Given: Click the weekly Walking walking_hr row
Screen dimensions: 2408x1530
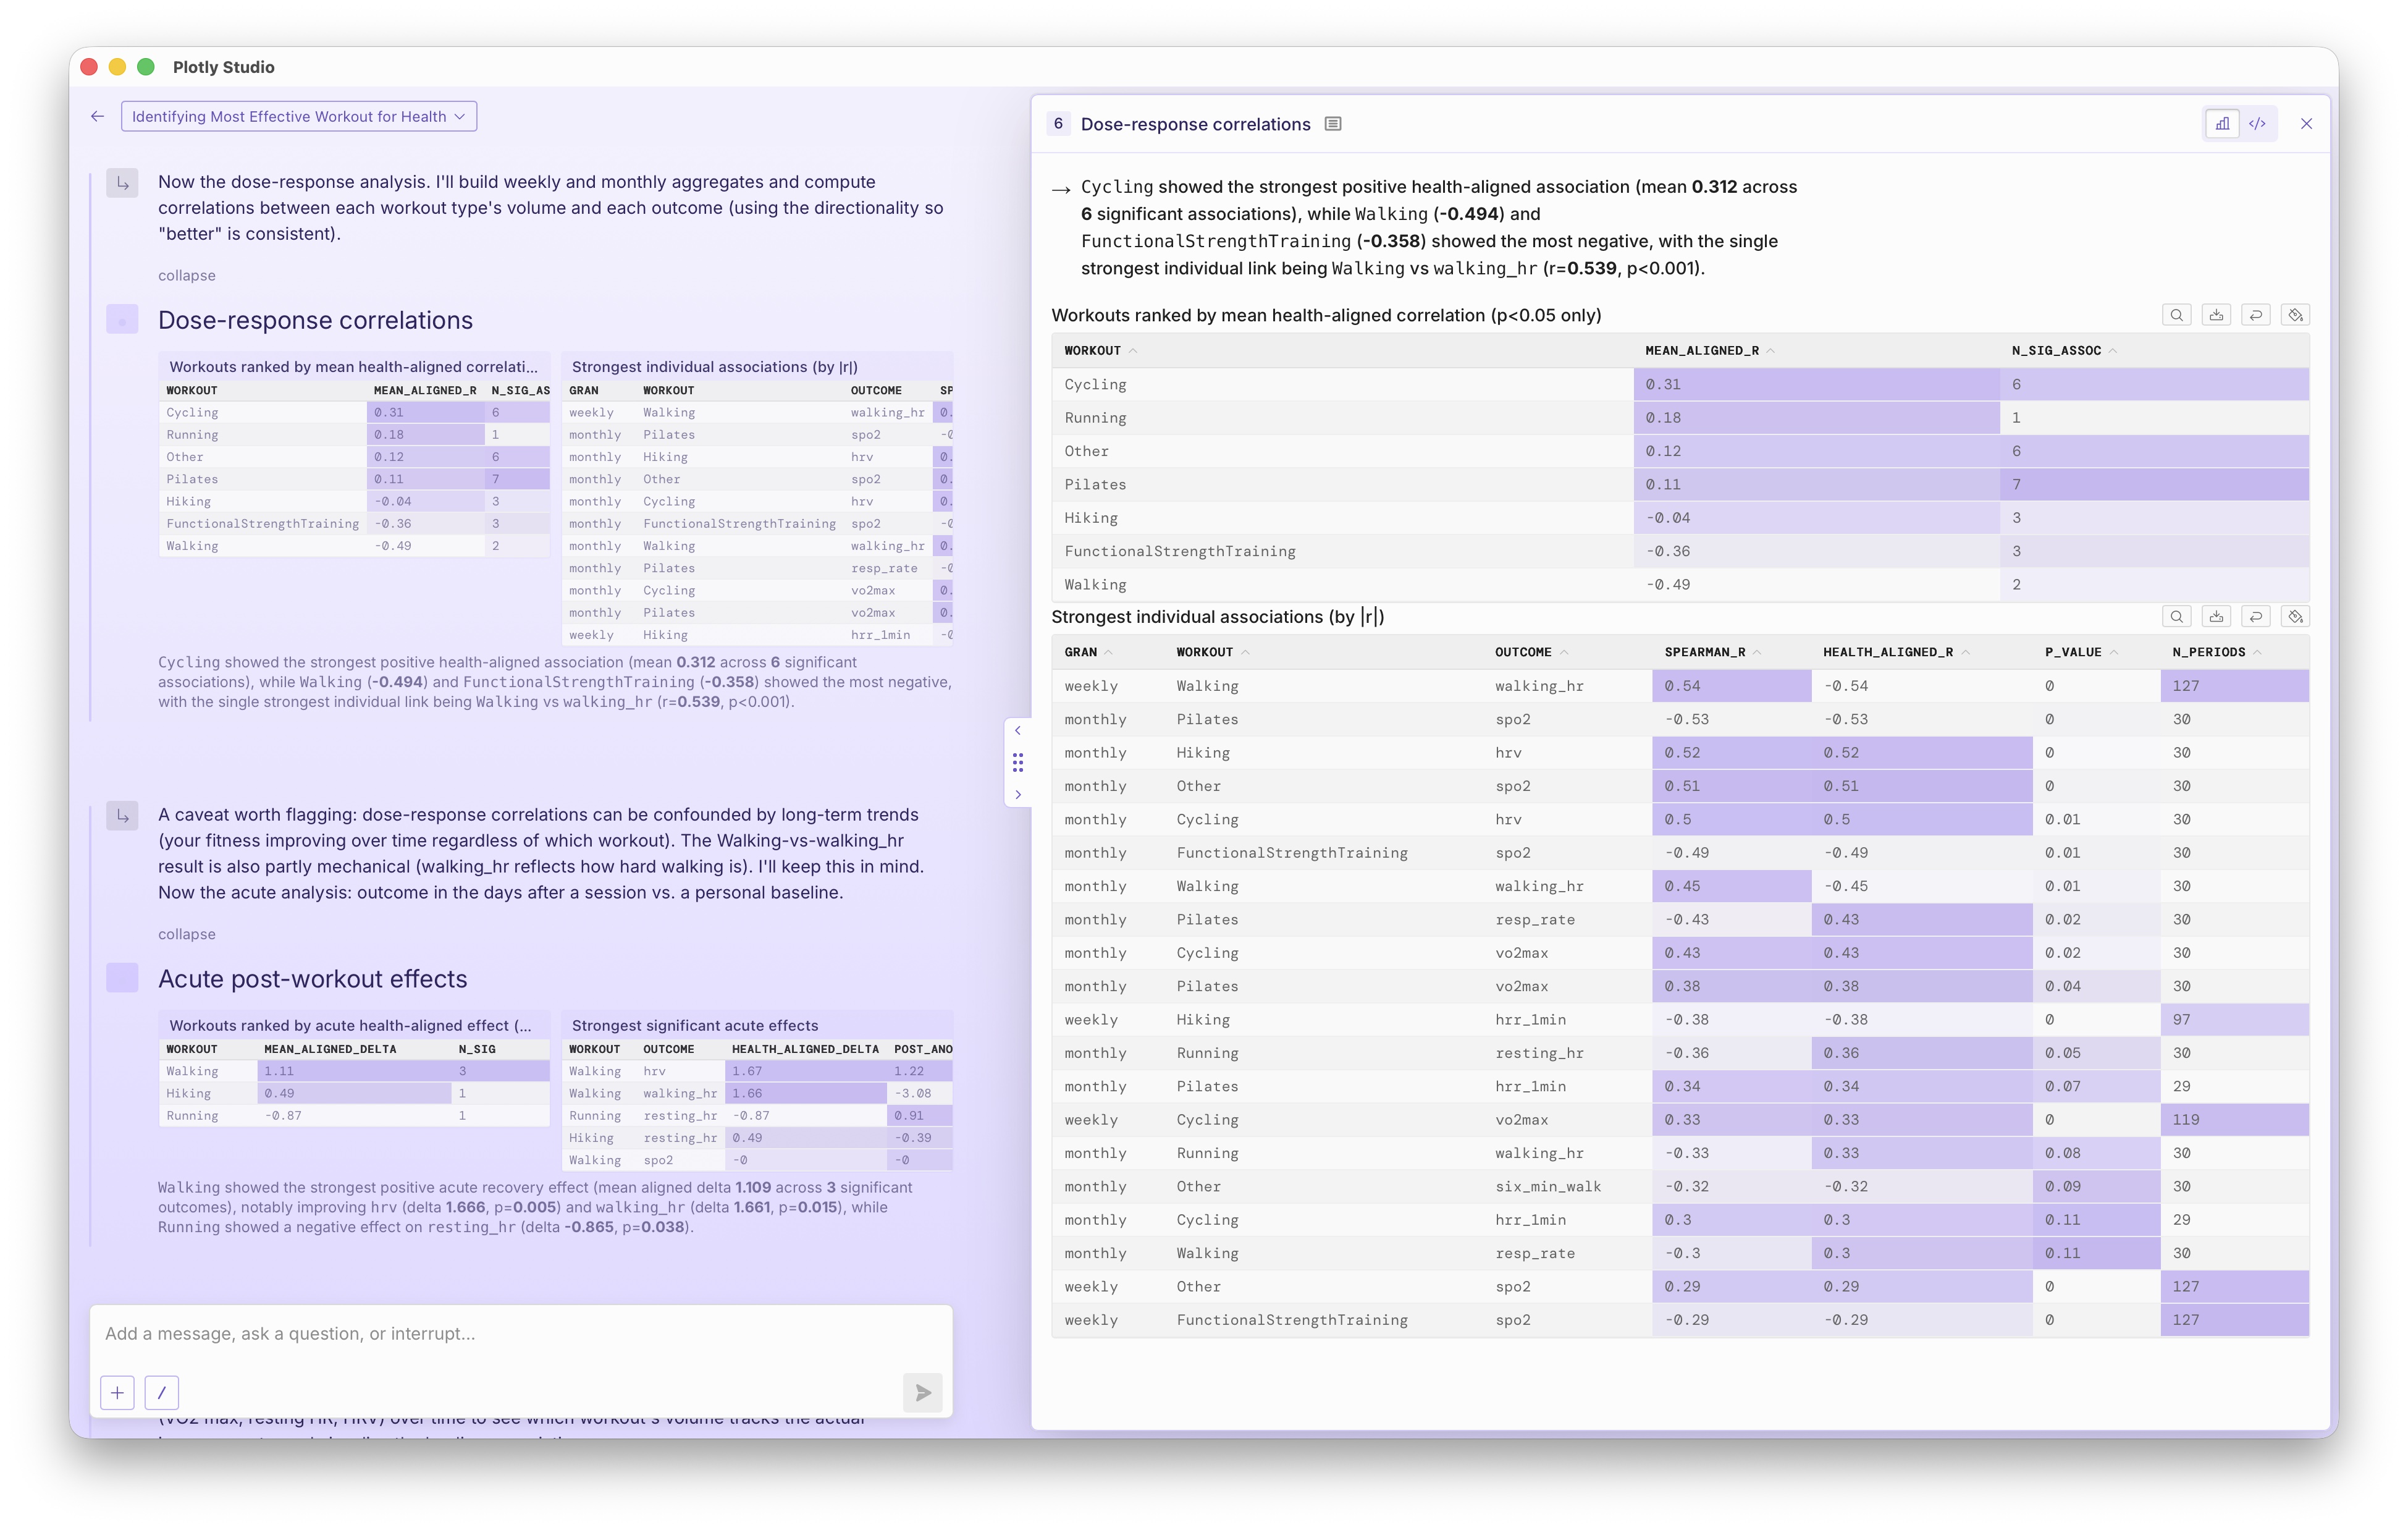Looking at the screenshot, I should pyautogui.click(x=1680, y=686).
